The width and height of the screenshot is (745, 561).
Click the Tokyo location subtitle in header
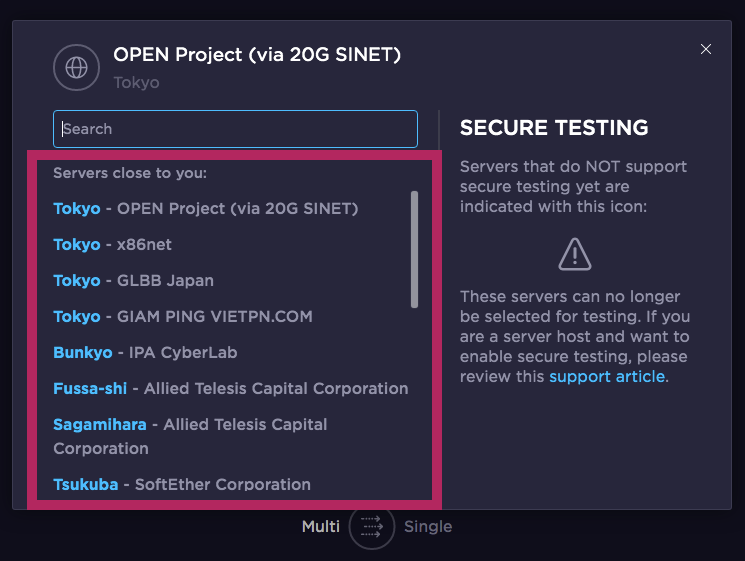[x=136, y=82]
